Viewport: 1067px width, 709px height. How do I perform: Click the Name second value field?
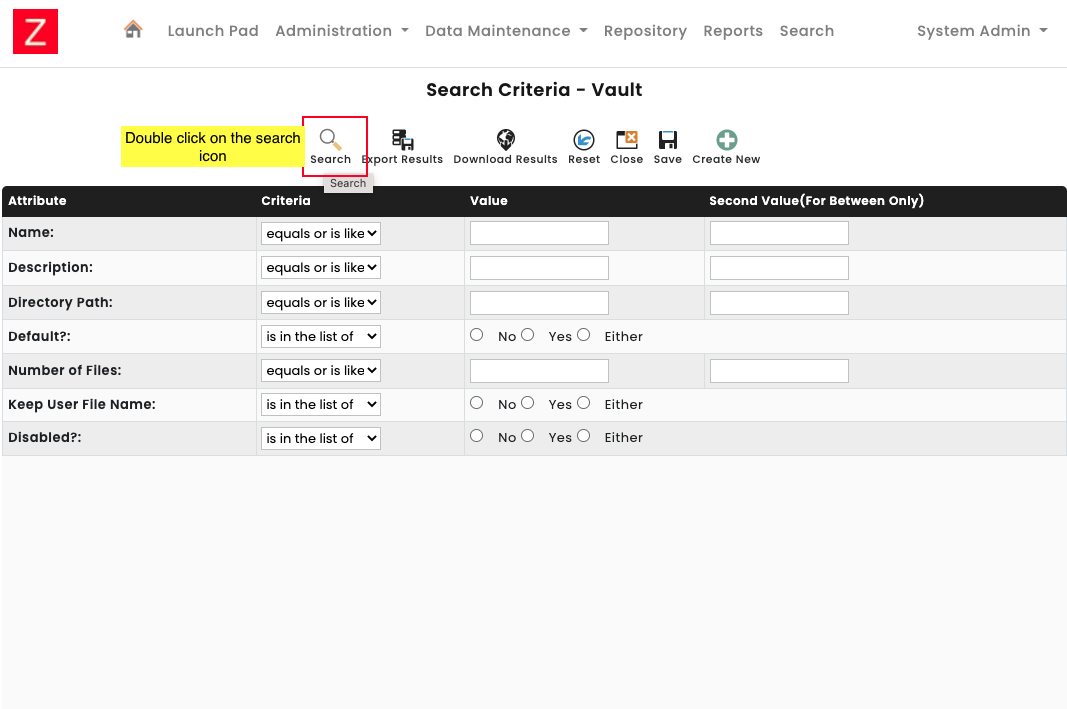tap(779, 233)
